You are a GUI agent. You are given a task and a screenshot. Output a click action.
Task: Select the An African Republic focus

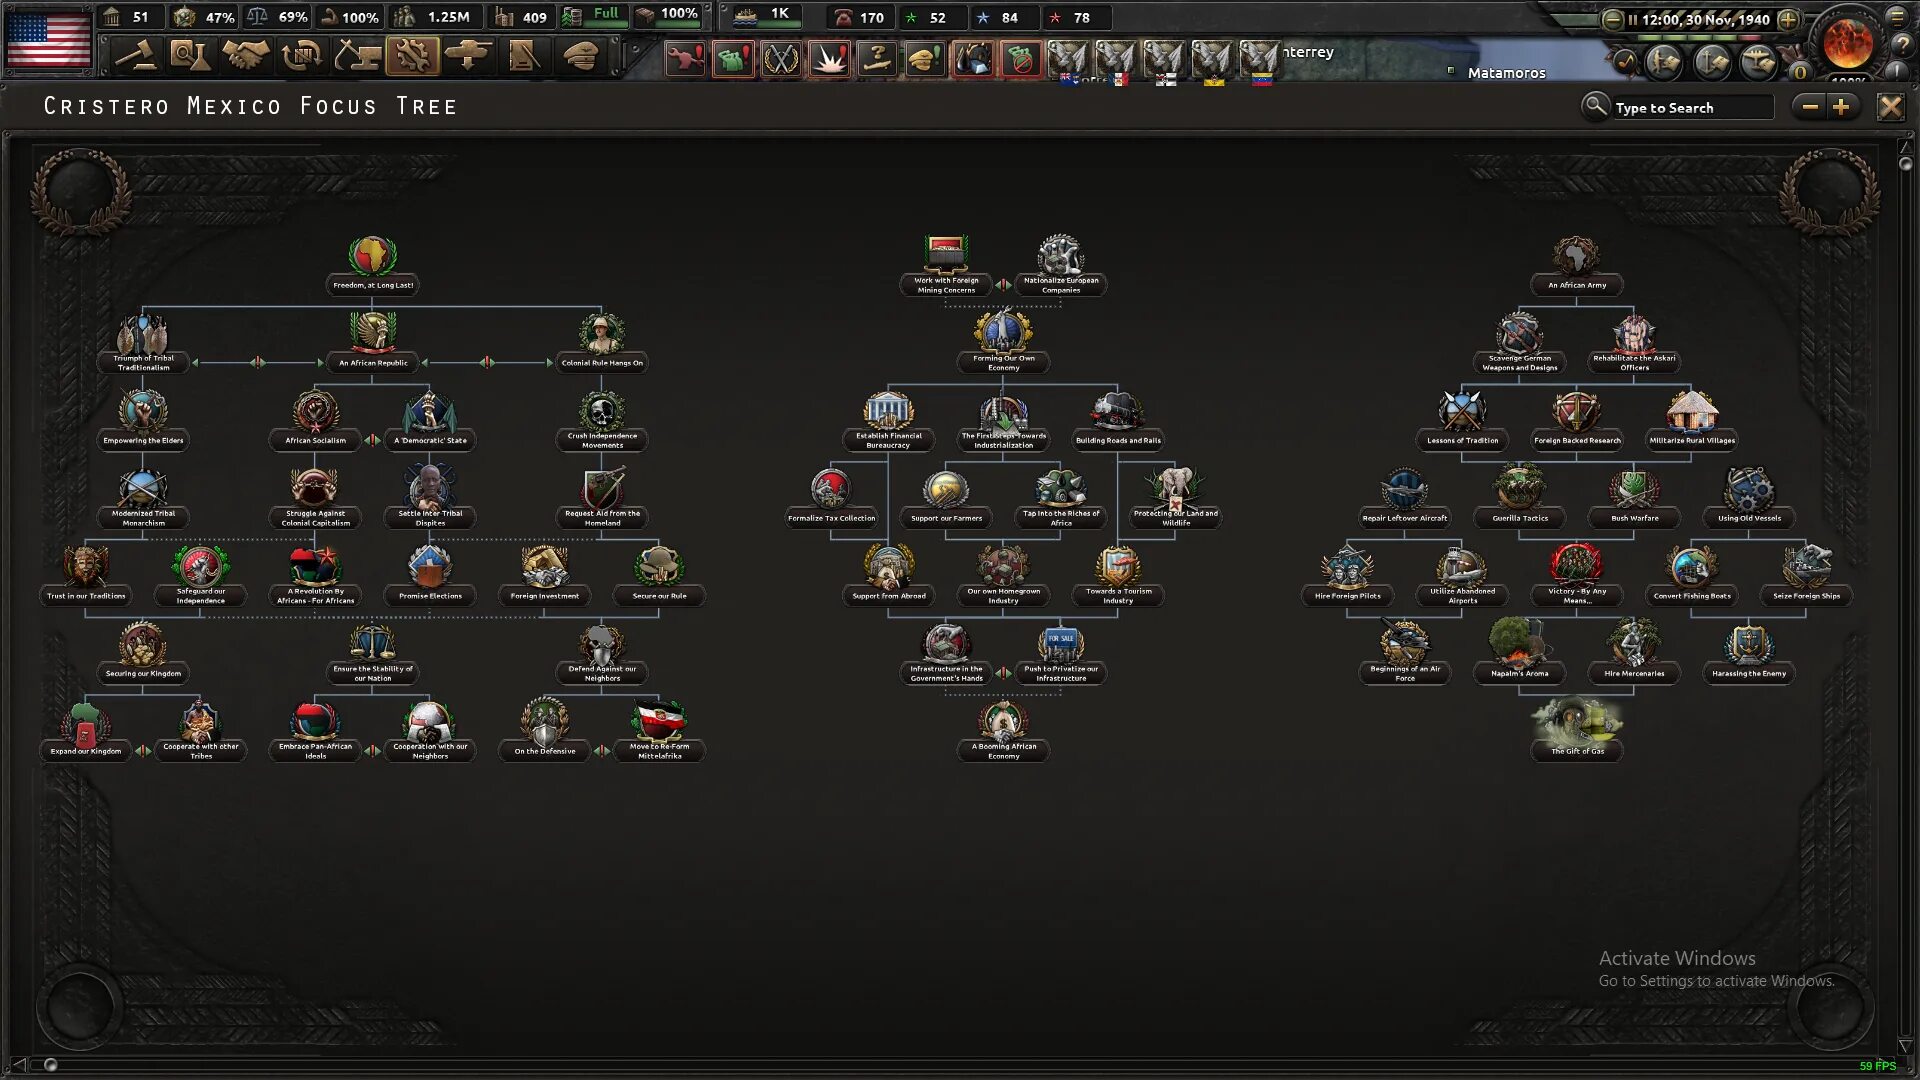click(x=372, y=343)
